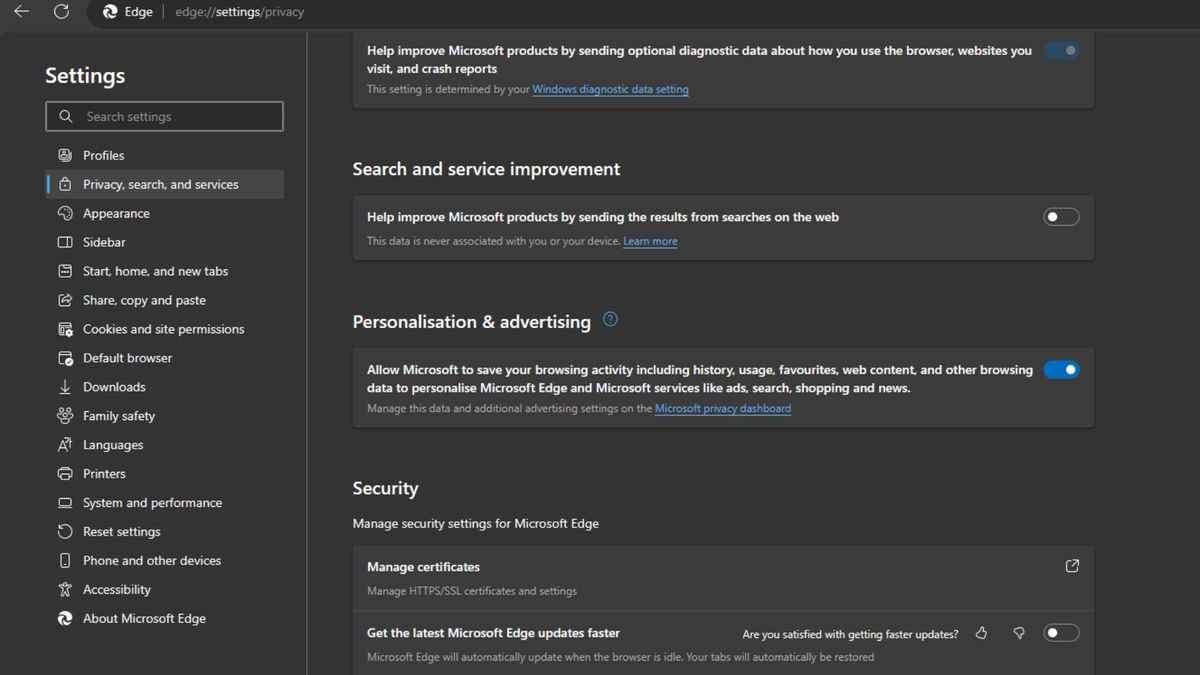
Task: Click the thumbs down feedback icon
Action: click(x=1019, y=632)
